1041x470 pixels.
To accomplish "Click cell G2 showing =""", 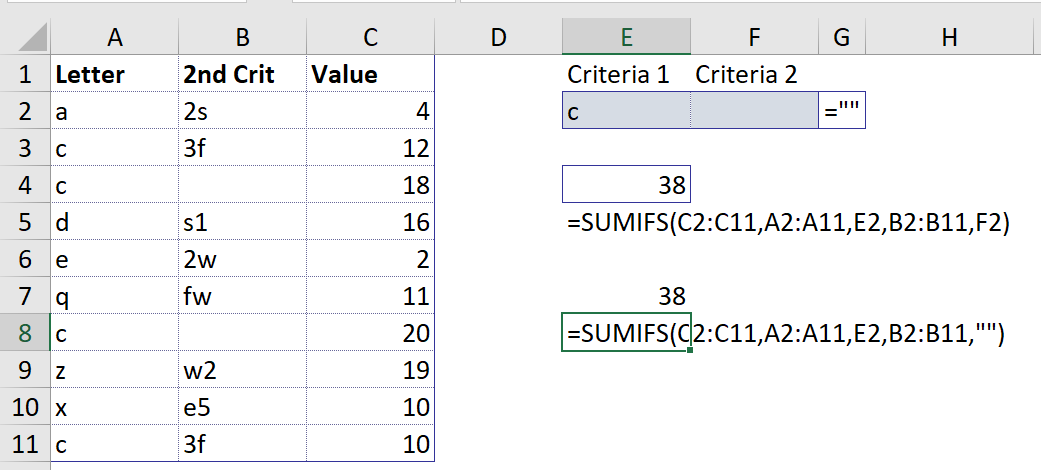I will 842,110.
